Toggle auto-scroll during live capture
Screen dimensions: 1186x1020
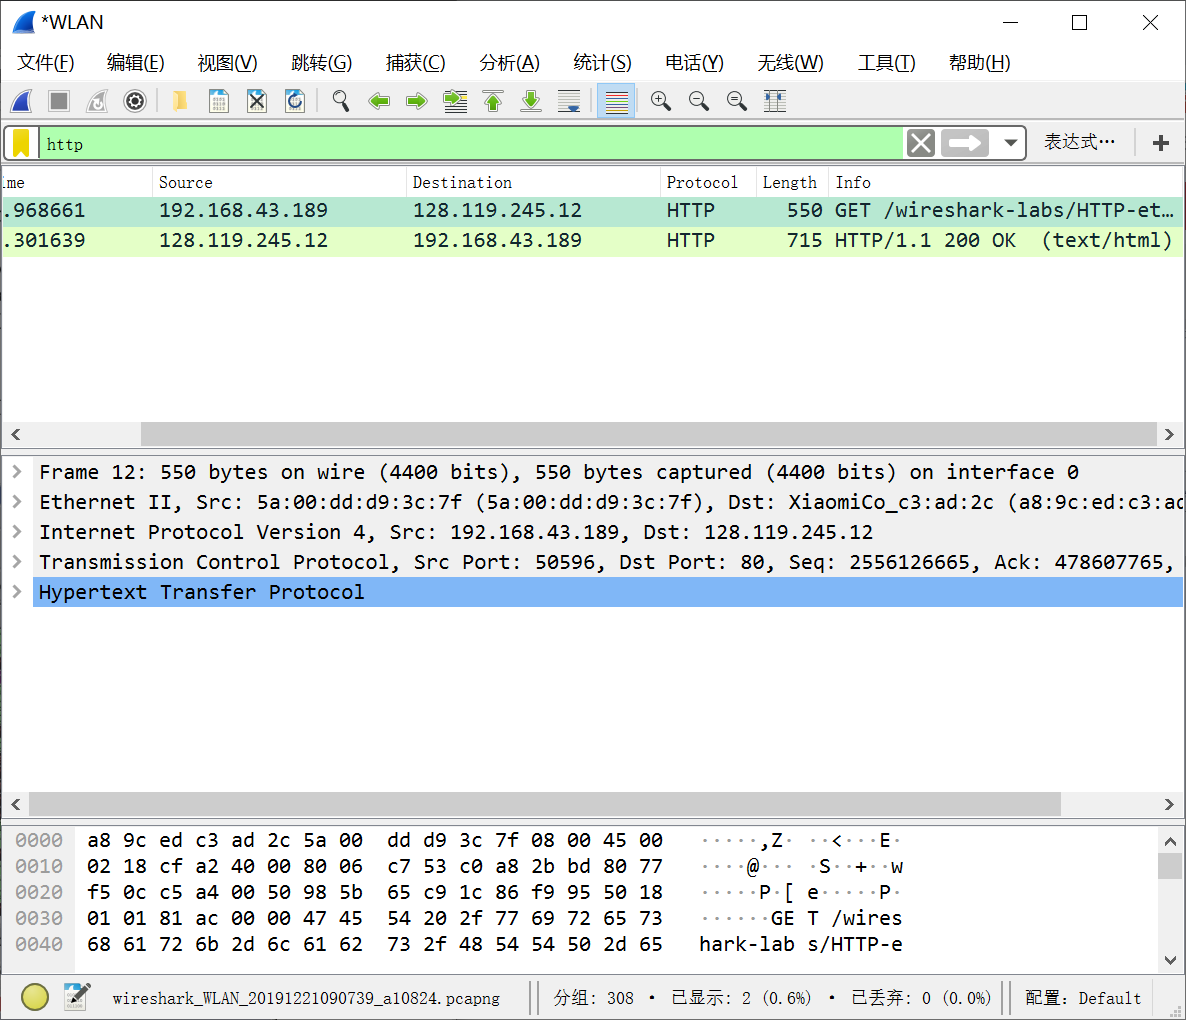[x=569, y=101]
